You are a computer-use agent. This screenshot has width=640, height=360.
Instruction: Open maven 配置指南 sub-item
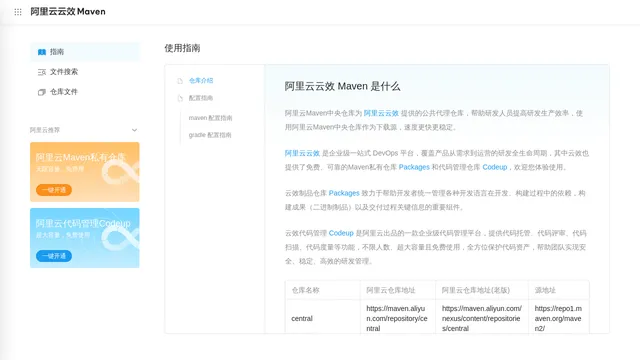210,118
